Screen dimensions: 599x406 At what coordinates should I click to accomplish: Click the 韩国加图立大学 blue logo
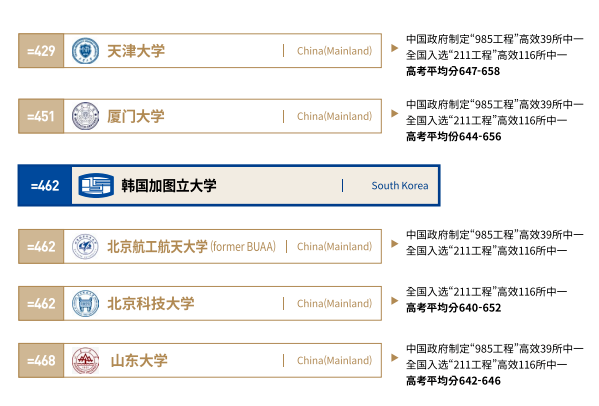pos(96,186)
